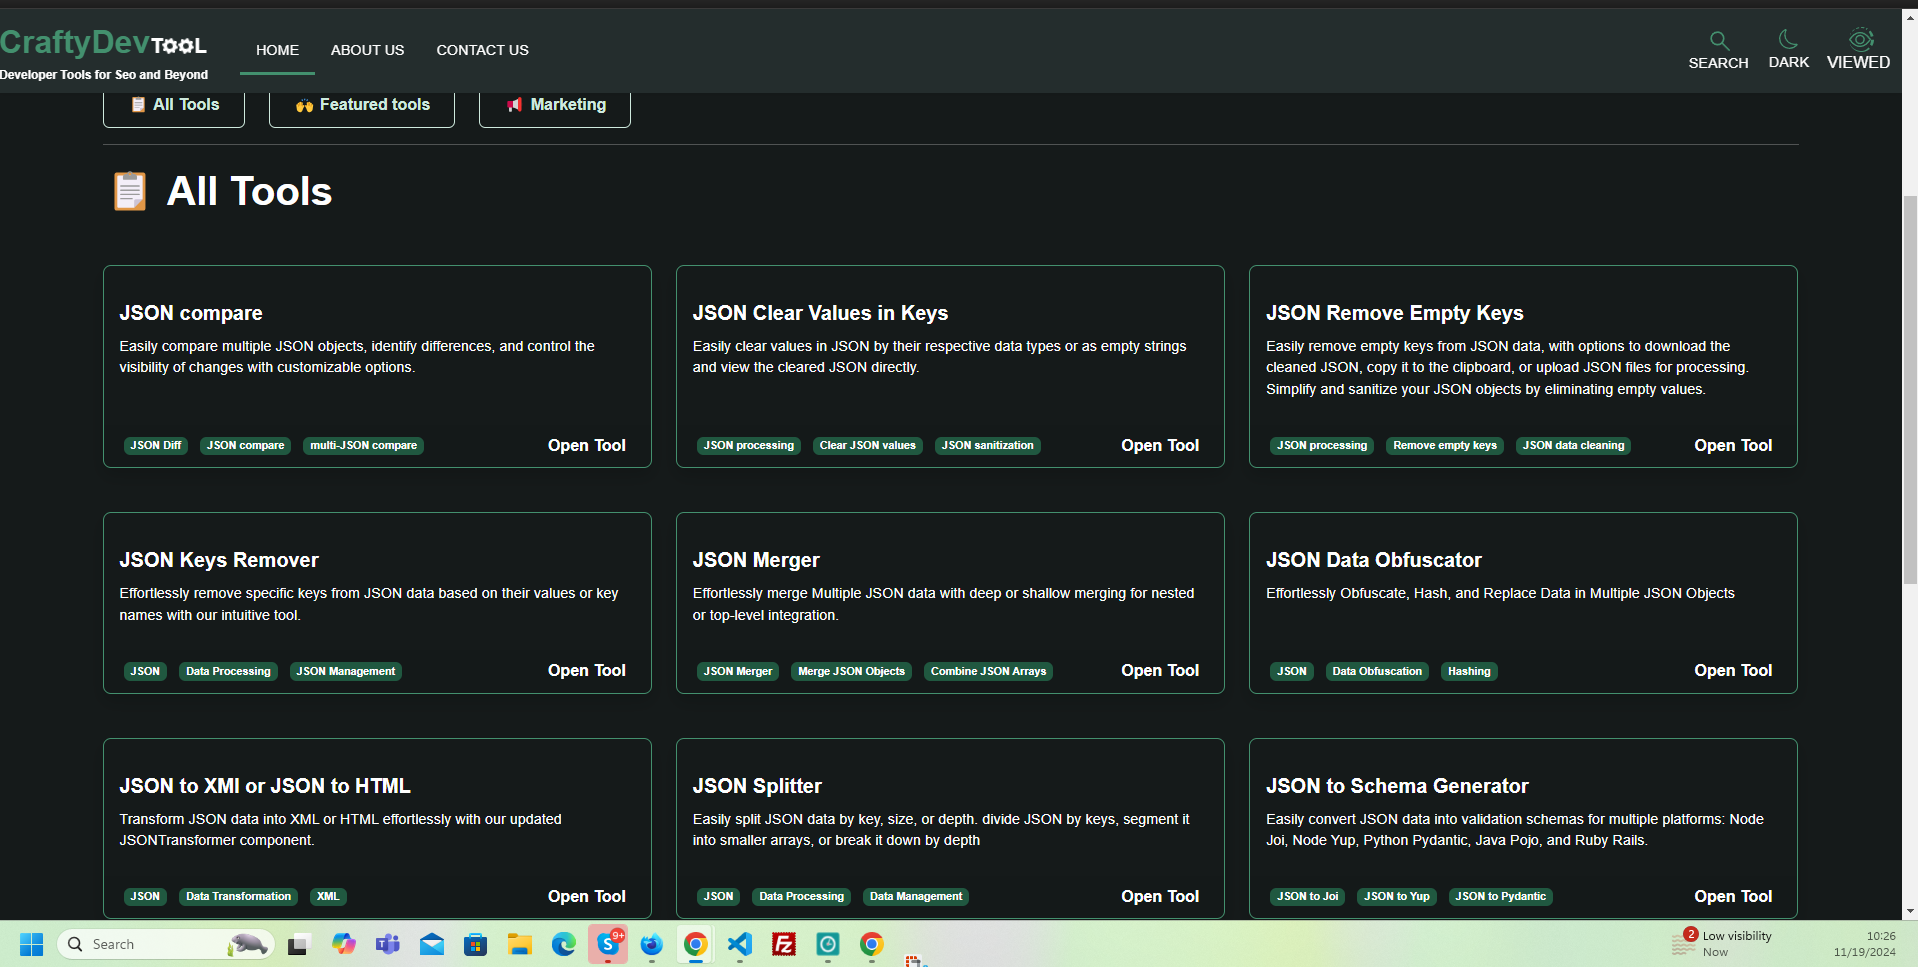
Task: Click the 'Hashing' tag
Action: point(1469,671)
